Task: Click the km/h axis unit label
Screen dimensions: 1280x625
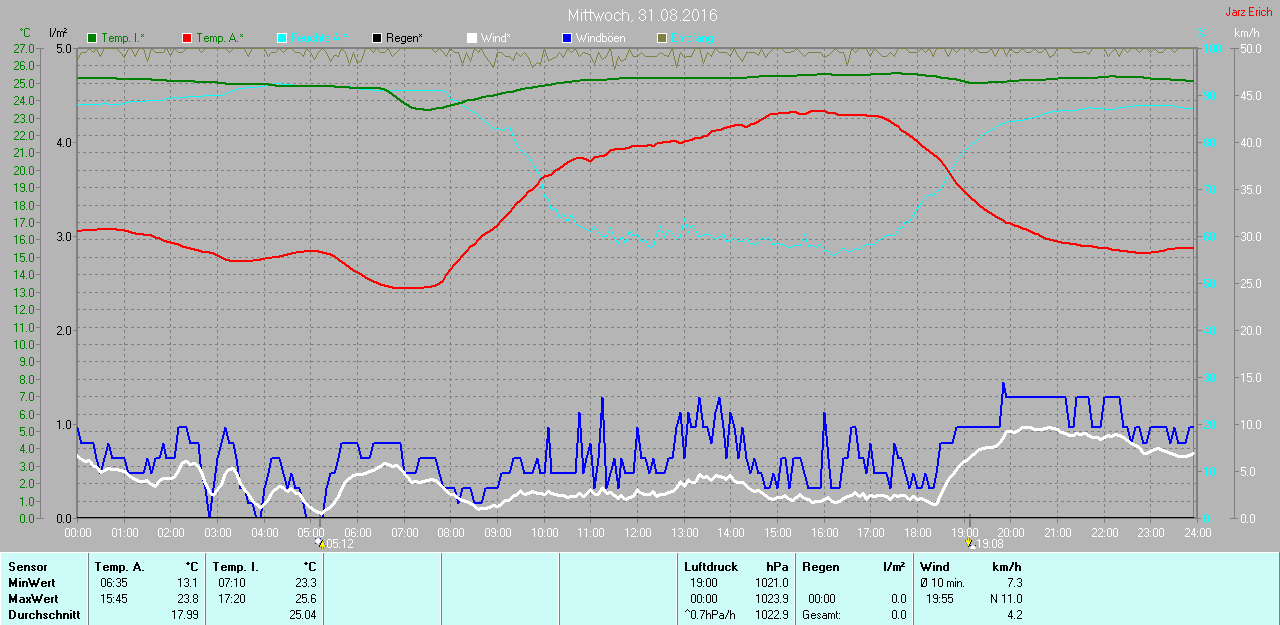Action: coord(1246,33)
